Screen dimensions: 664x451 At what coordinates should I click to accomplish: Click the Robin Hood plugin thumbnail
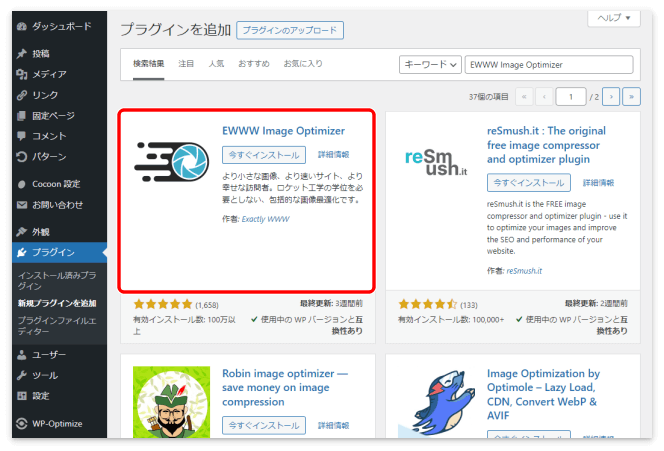click(x=172, y=402)
